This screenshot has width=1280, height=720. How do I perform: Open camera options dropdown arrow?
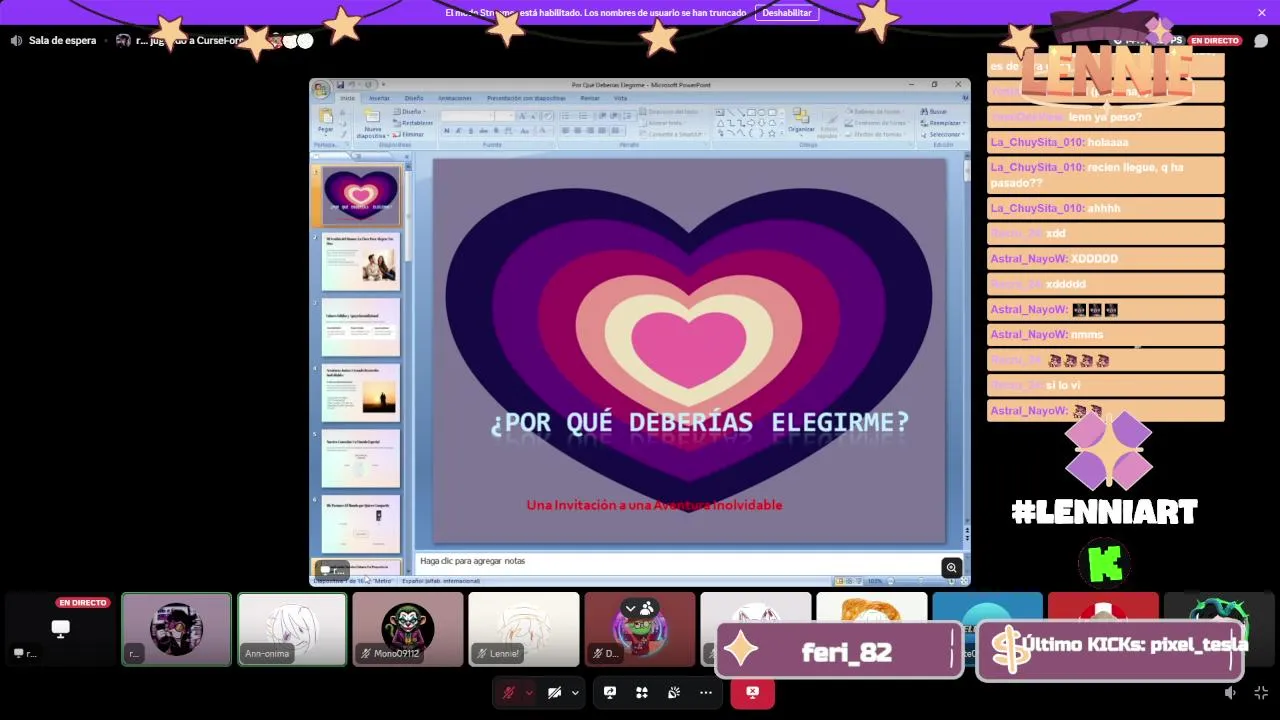click(x=575, y=692)
